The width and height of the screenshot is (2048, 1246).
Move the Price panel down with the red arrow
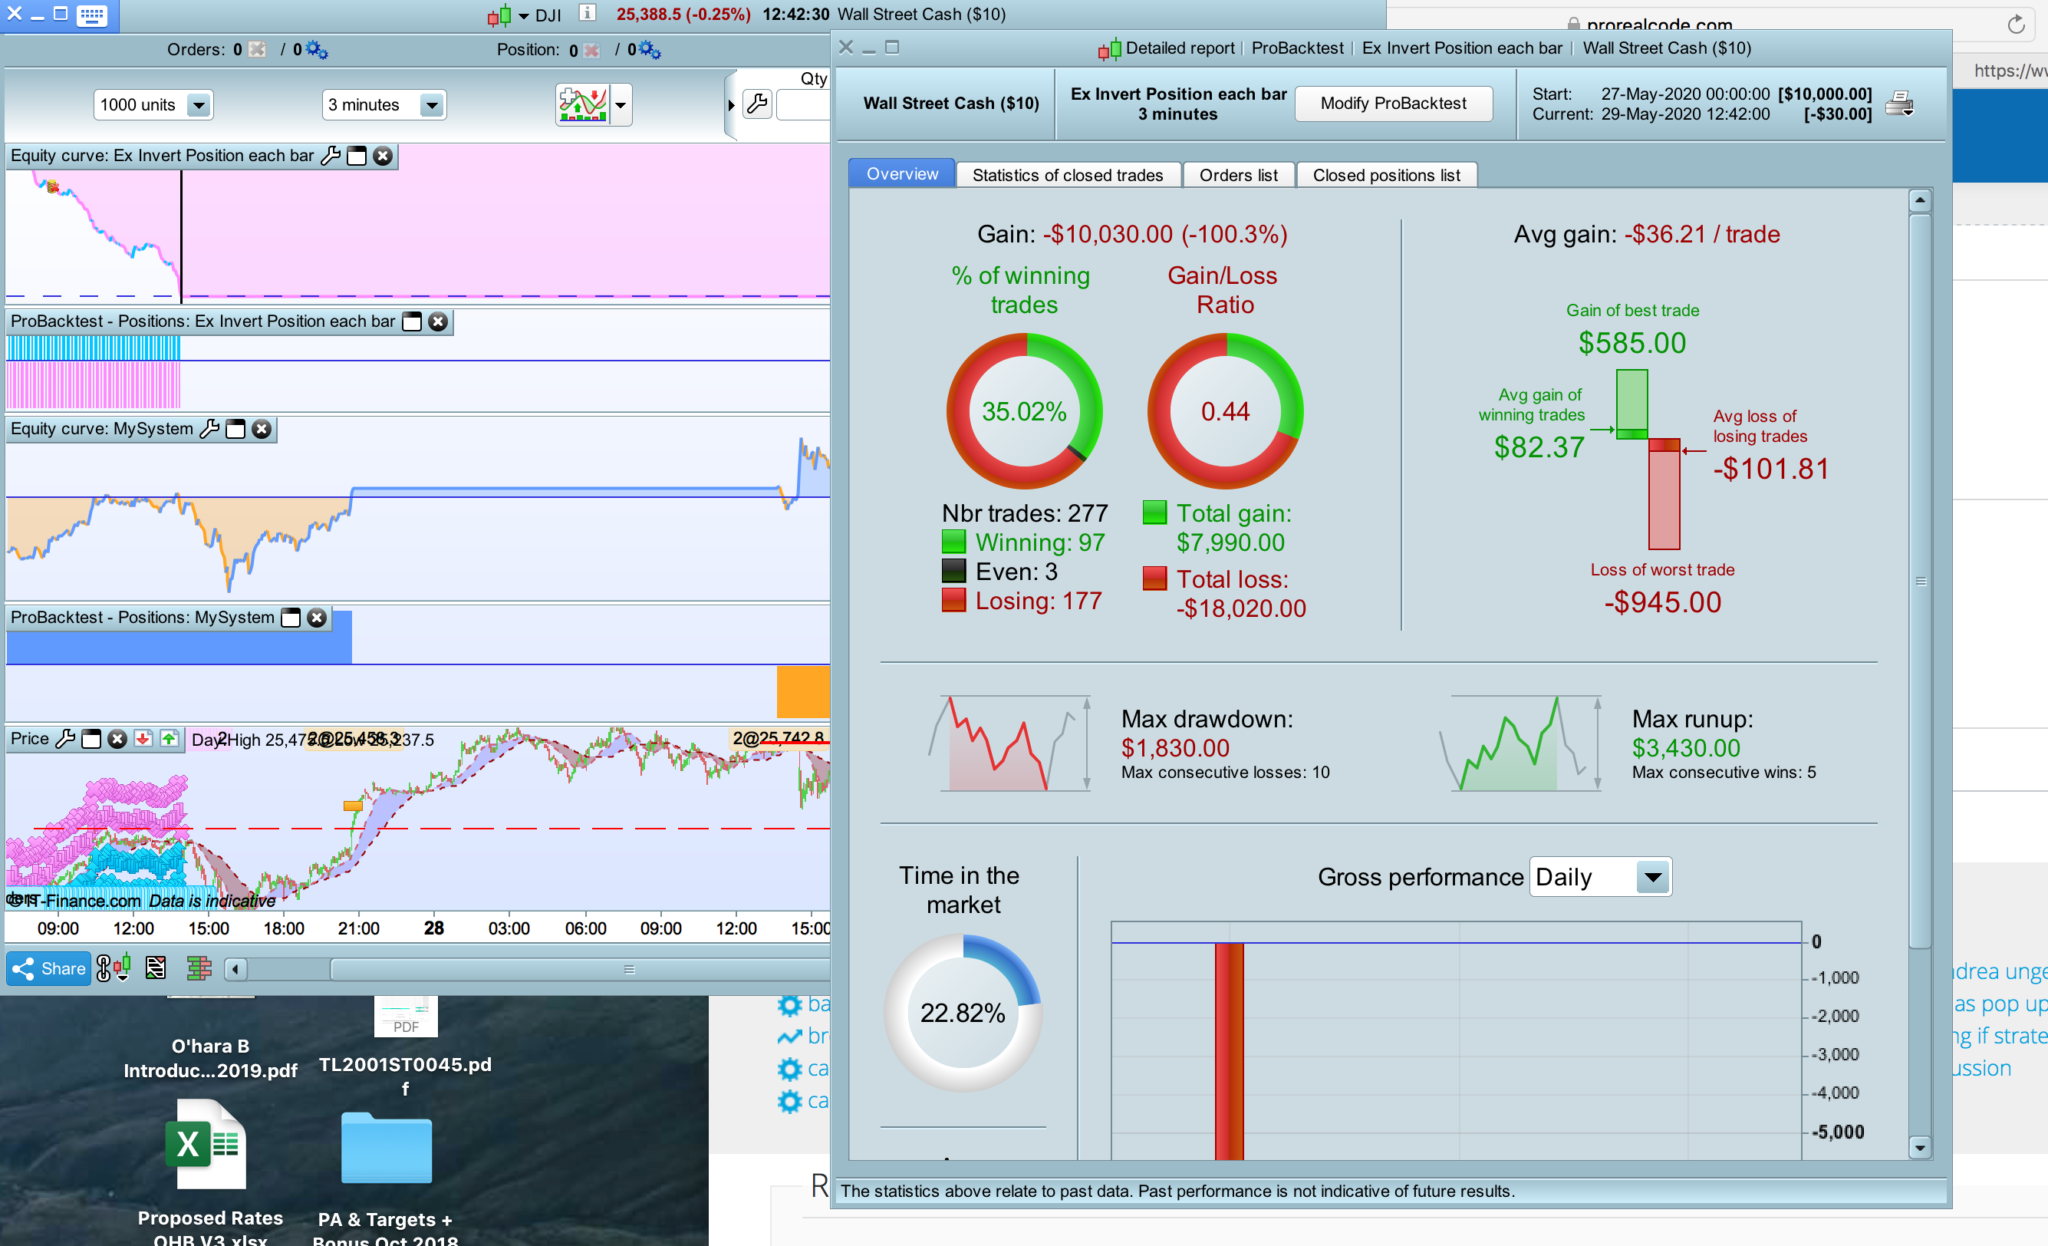(143, 739)
